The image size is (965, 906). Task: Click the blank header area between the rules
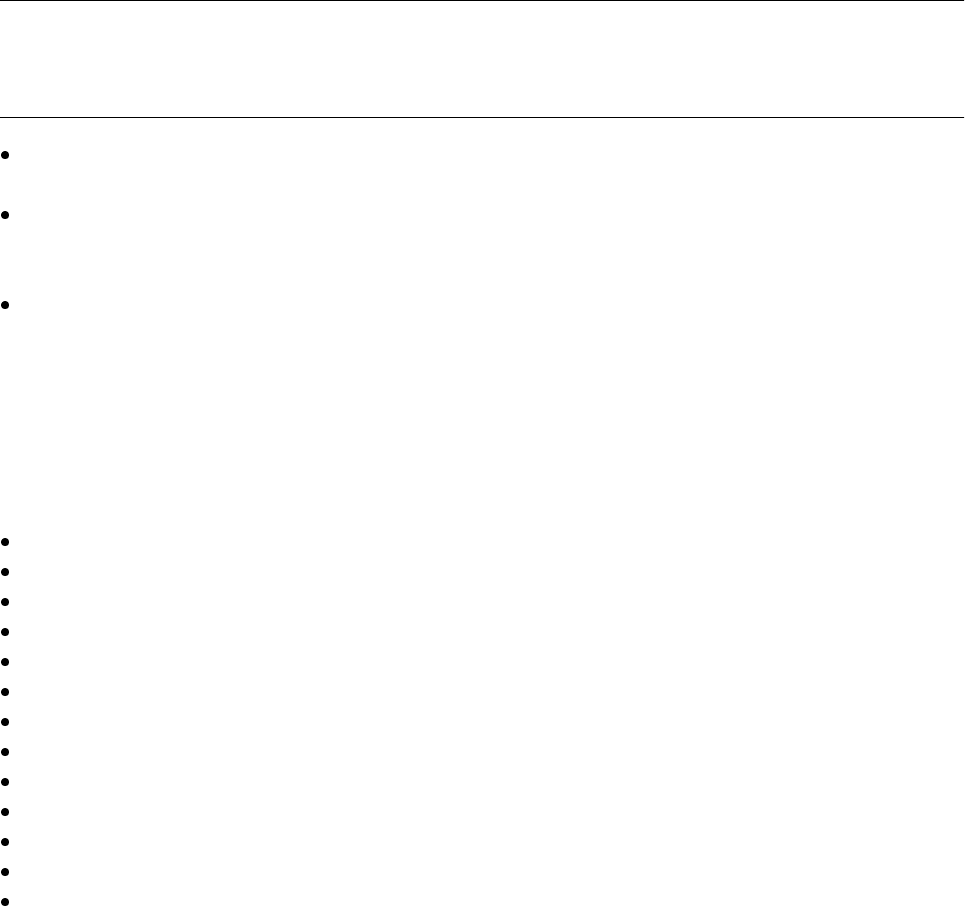click(482, 58)
